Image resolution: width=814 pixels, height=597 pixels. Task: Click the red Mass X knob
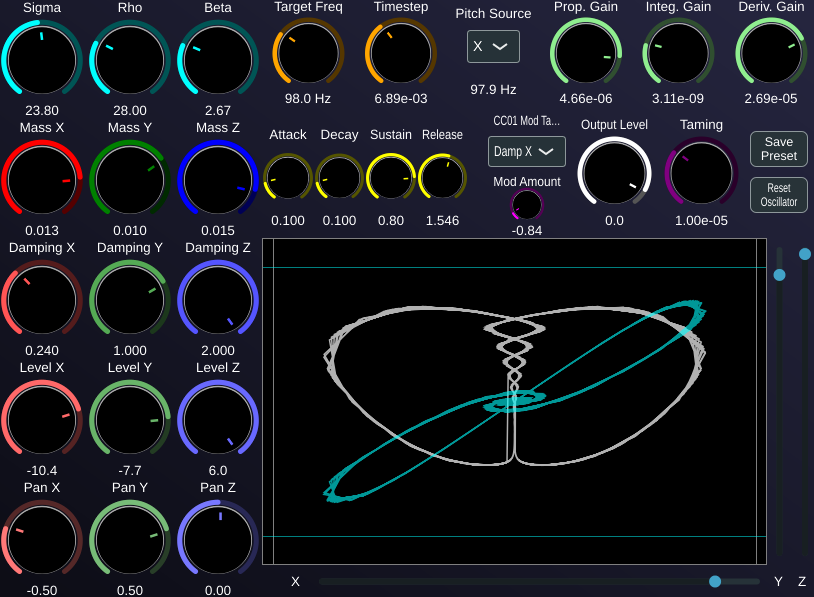point(42,181)
